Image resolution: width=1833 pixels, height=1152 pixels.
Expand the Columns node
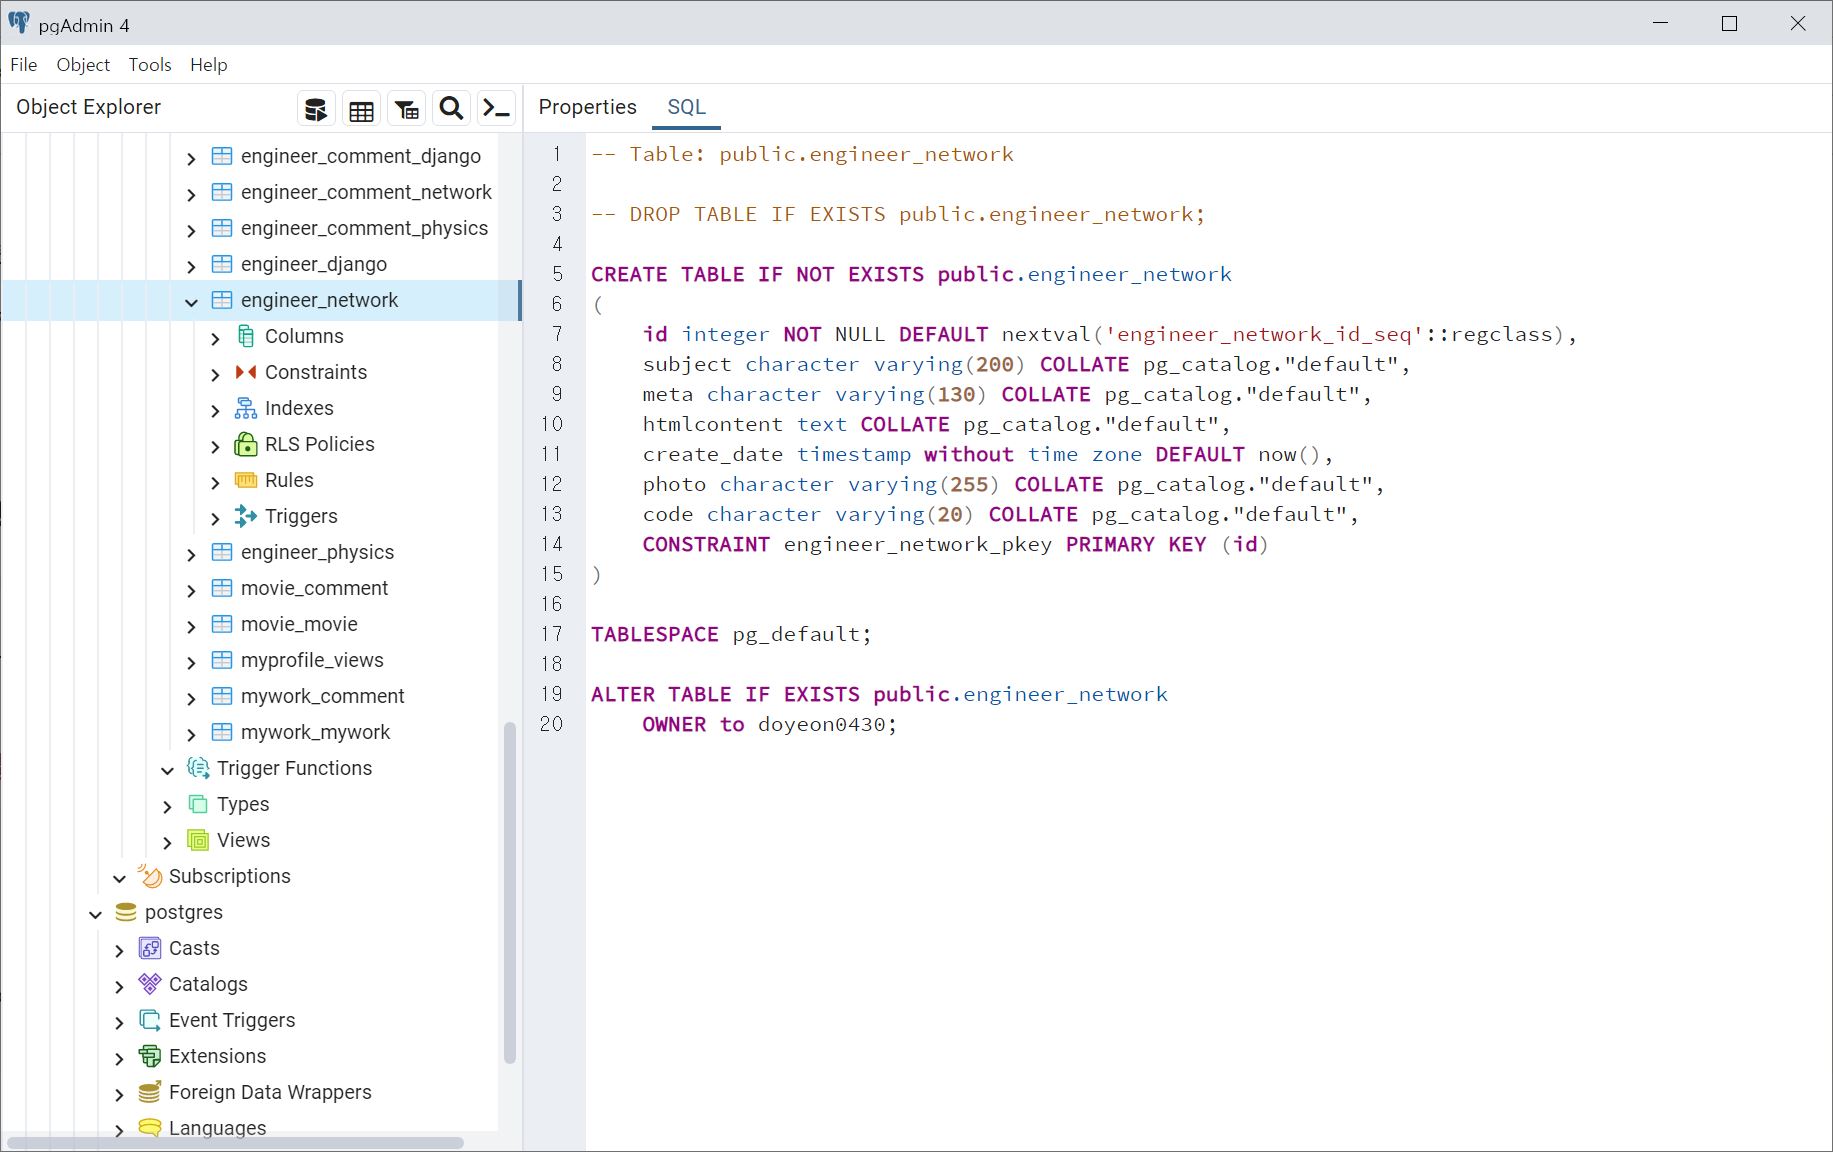click(215, 338)
